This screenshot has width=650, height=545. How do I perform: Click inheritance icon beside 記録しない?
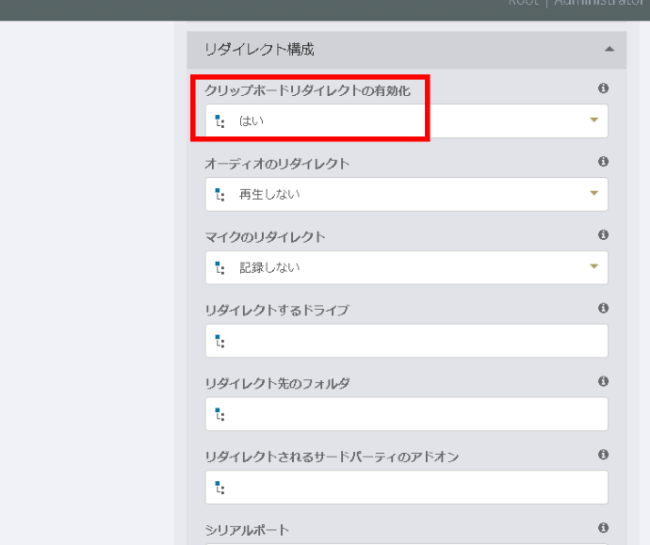click(220, 267)
